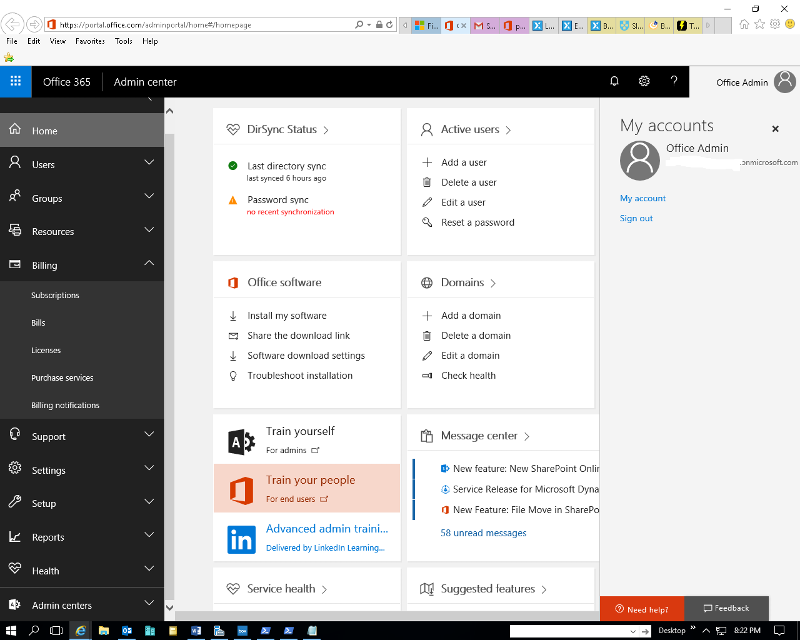Image resolution: width=800 pixels, height=640 pixels.
Task: Open Bills under Billing
Action: click(38, 323)
